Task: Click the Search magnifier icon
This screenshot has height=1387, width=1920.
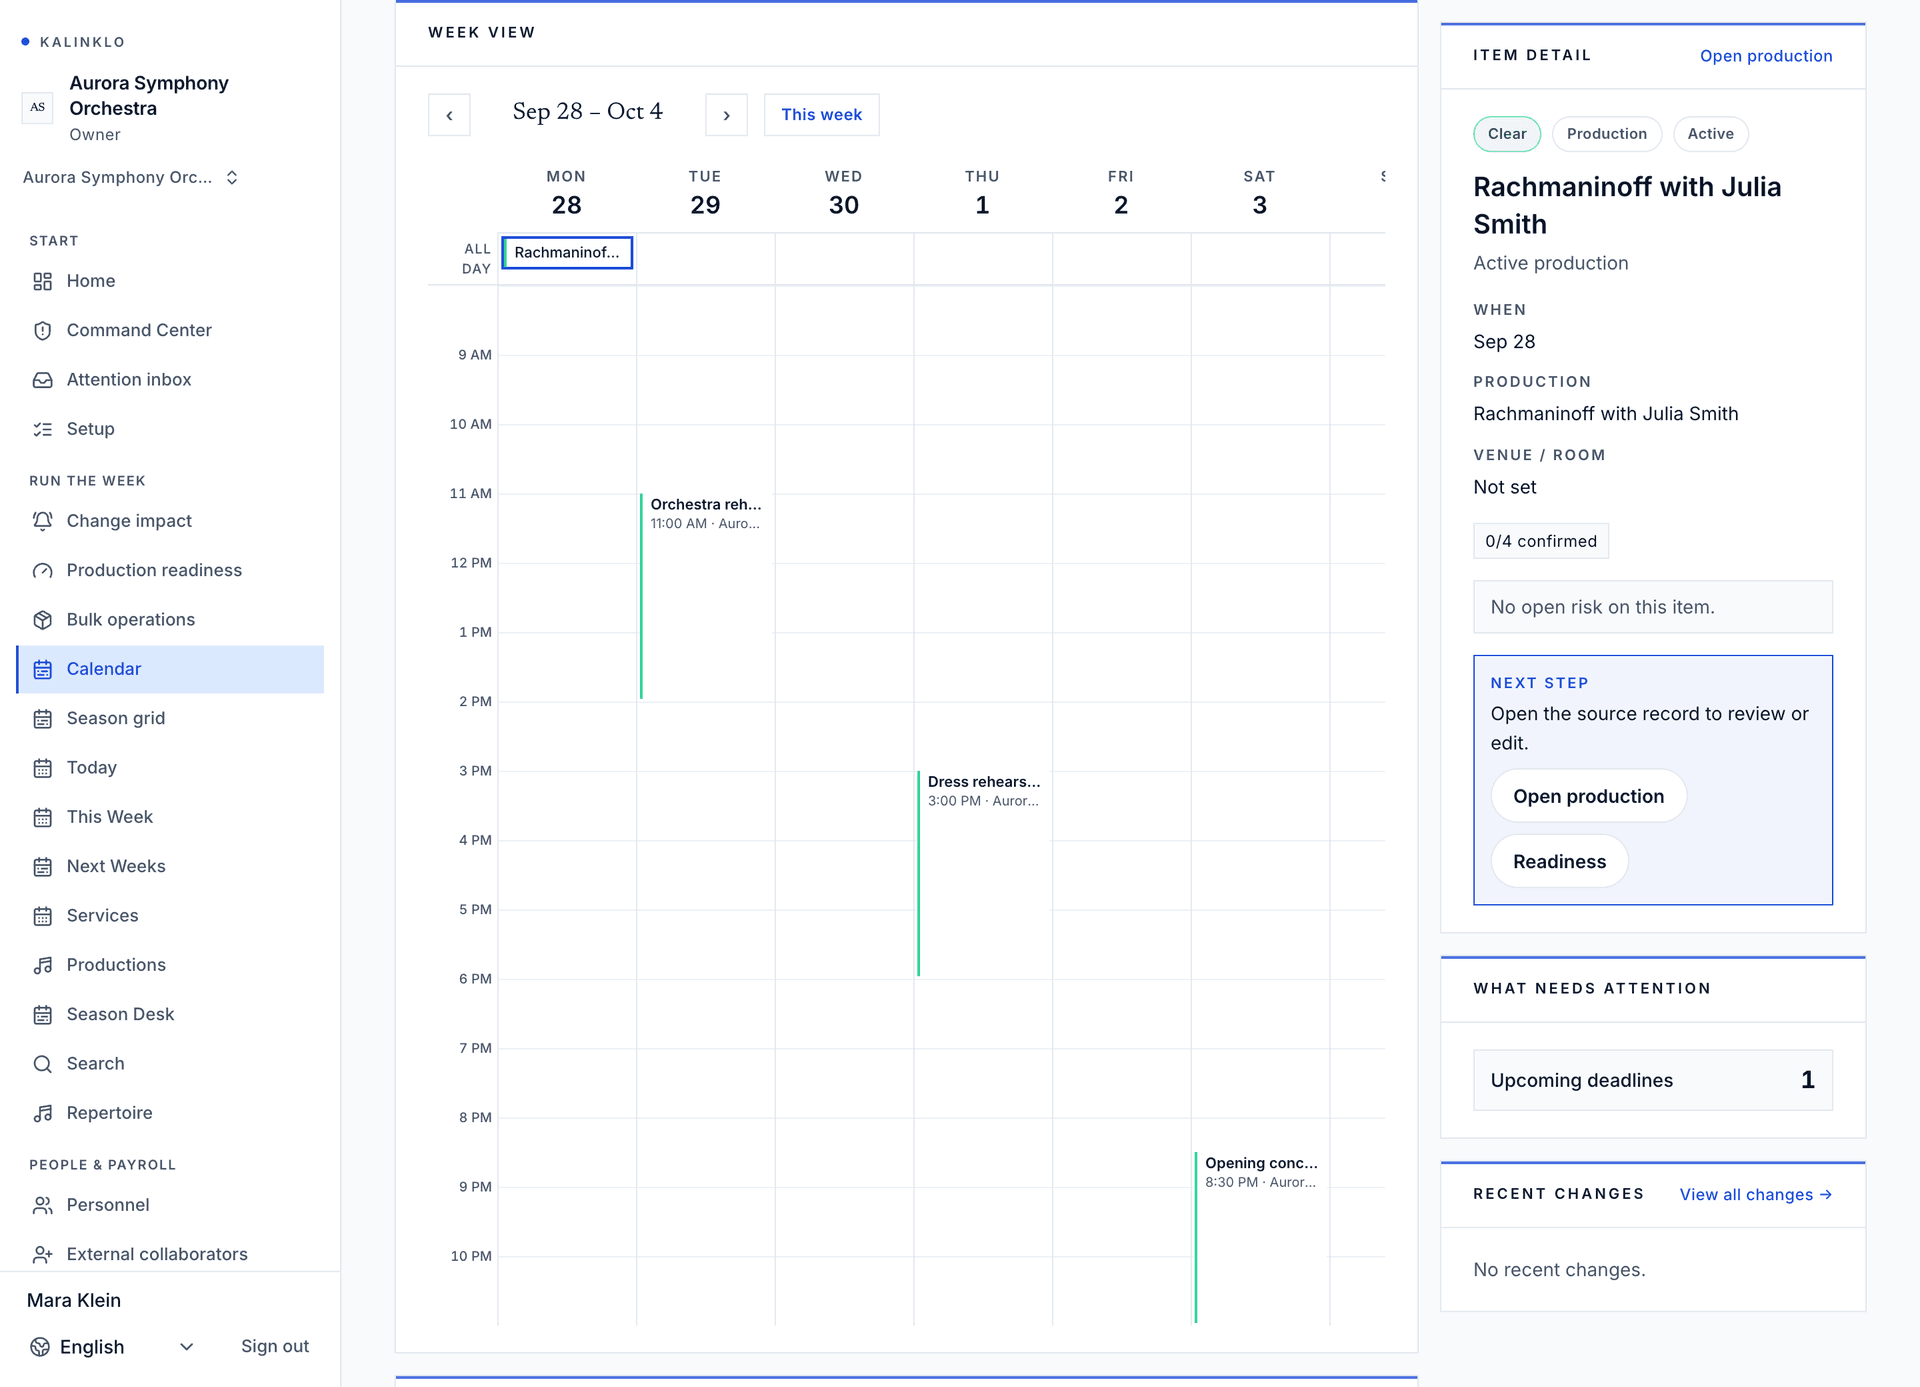Action: tap(42, 1064)
